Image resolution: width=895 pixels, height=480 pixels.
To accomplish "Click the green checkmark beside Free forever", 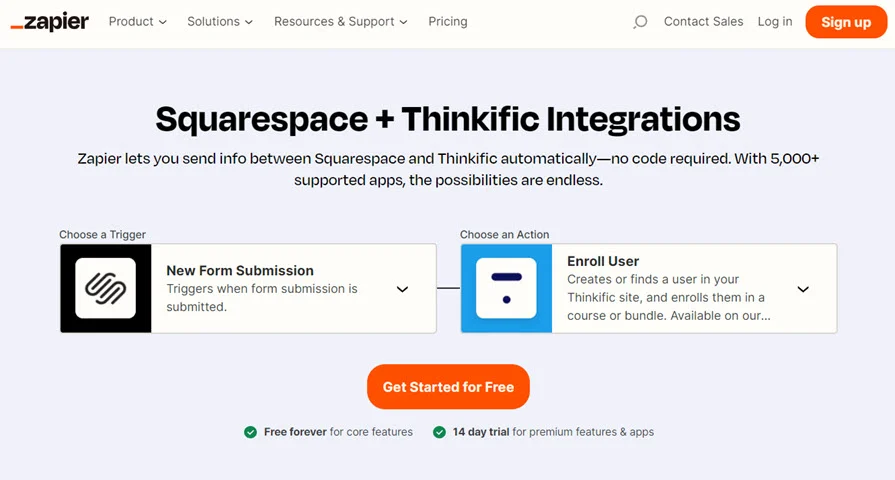I will 251,432.
